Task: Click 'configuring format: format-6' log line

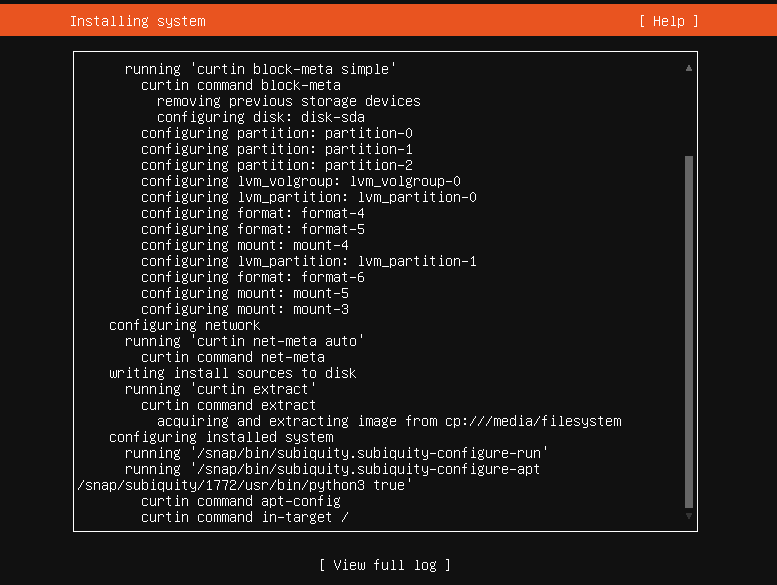Action: pos(253,277)
